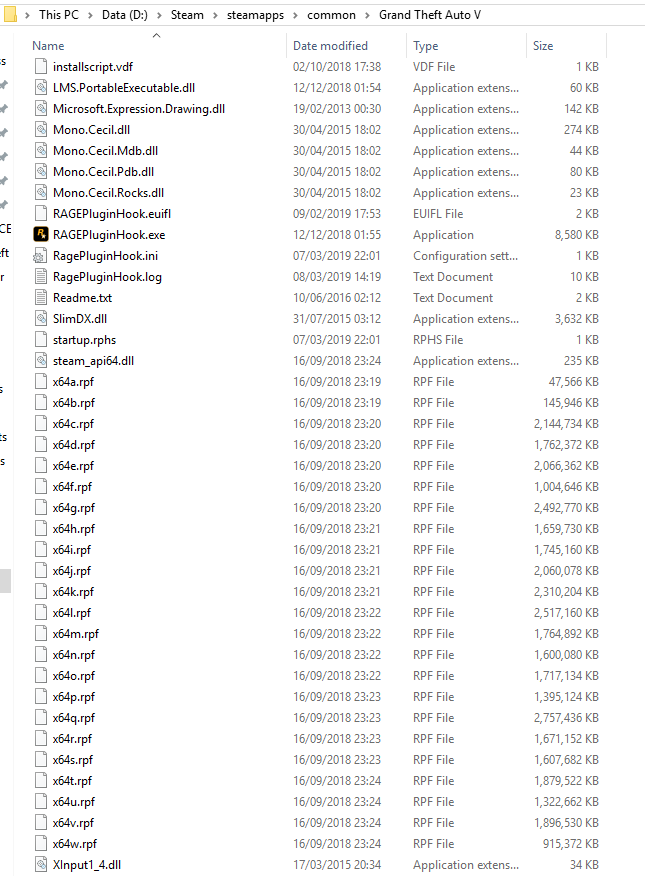Click the Mono.Cecil.Mdb.dll file icon
645x896 pixels.
point(41,150)
